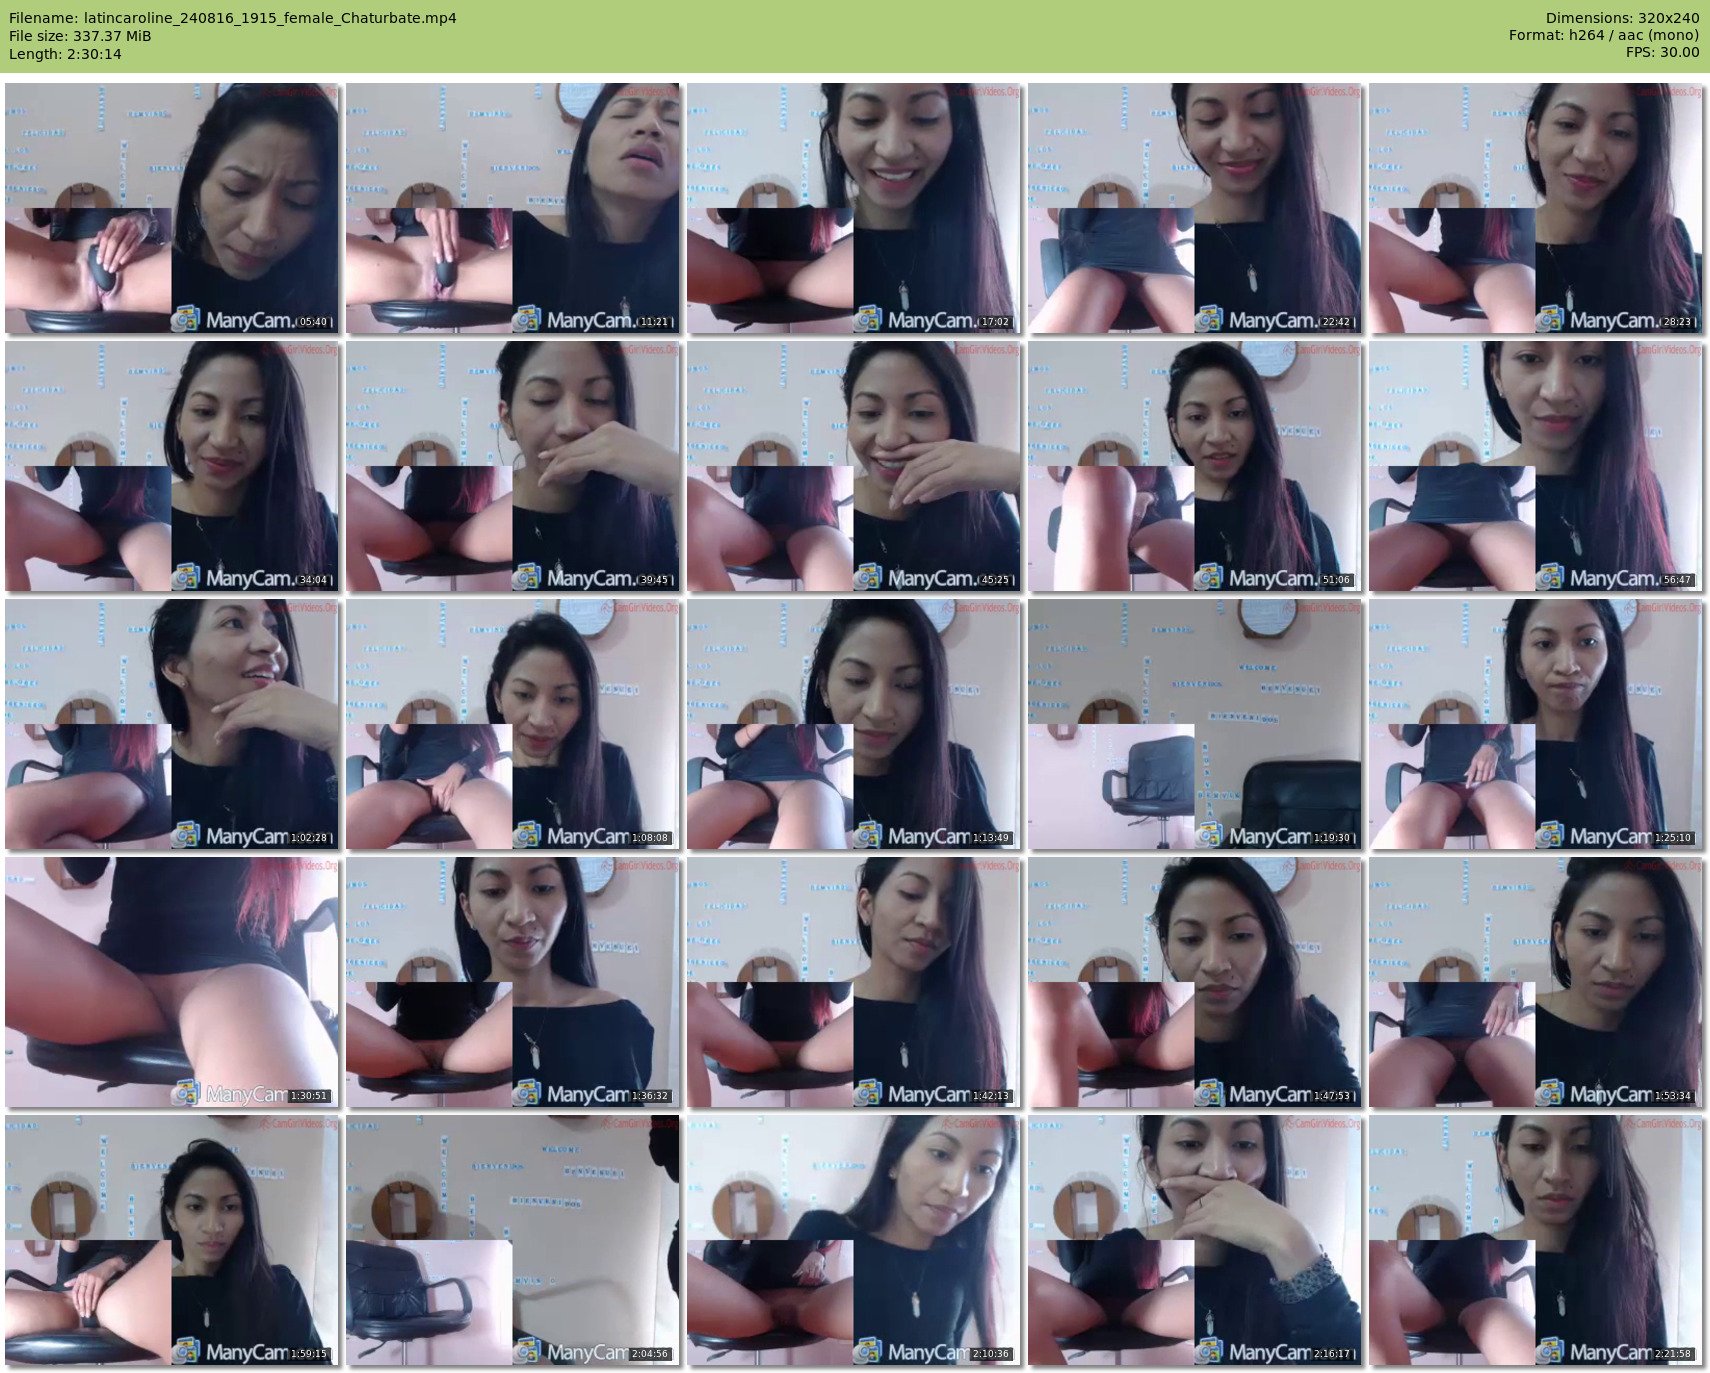Open the thumbnail at timestamp 1:42:13
This screenshot has height=1373, width=1710.
click(853, 982)
